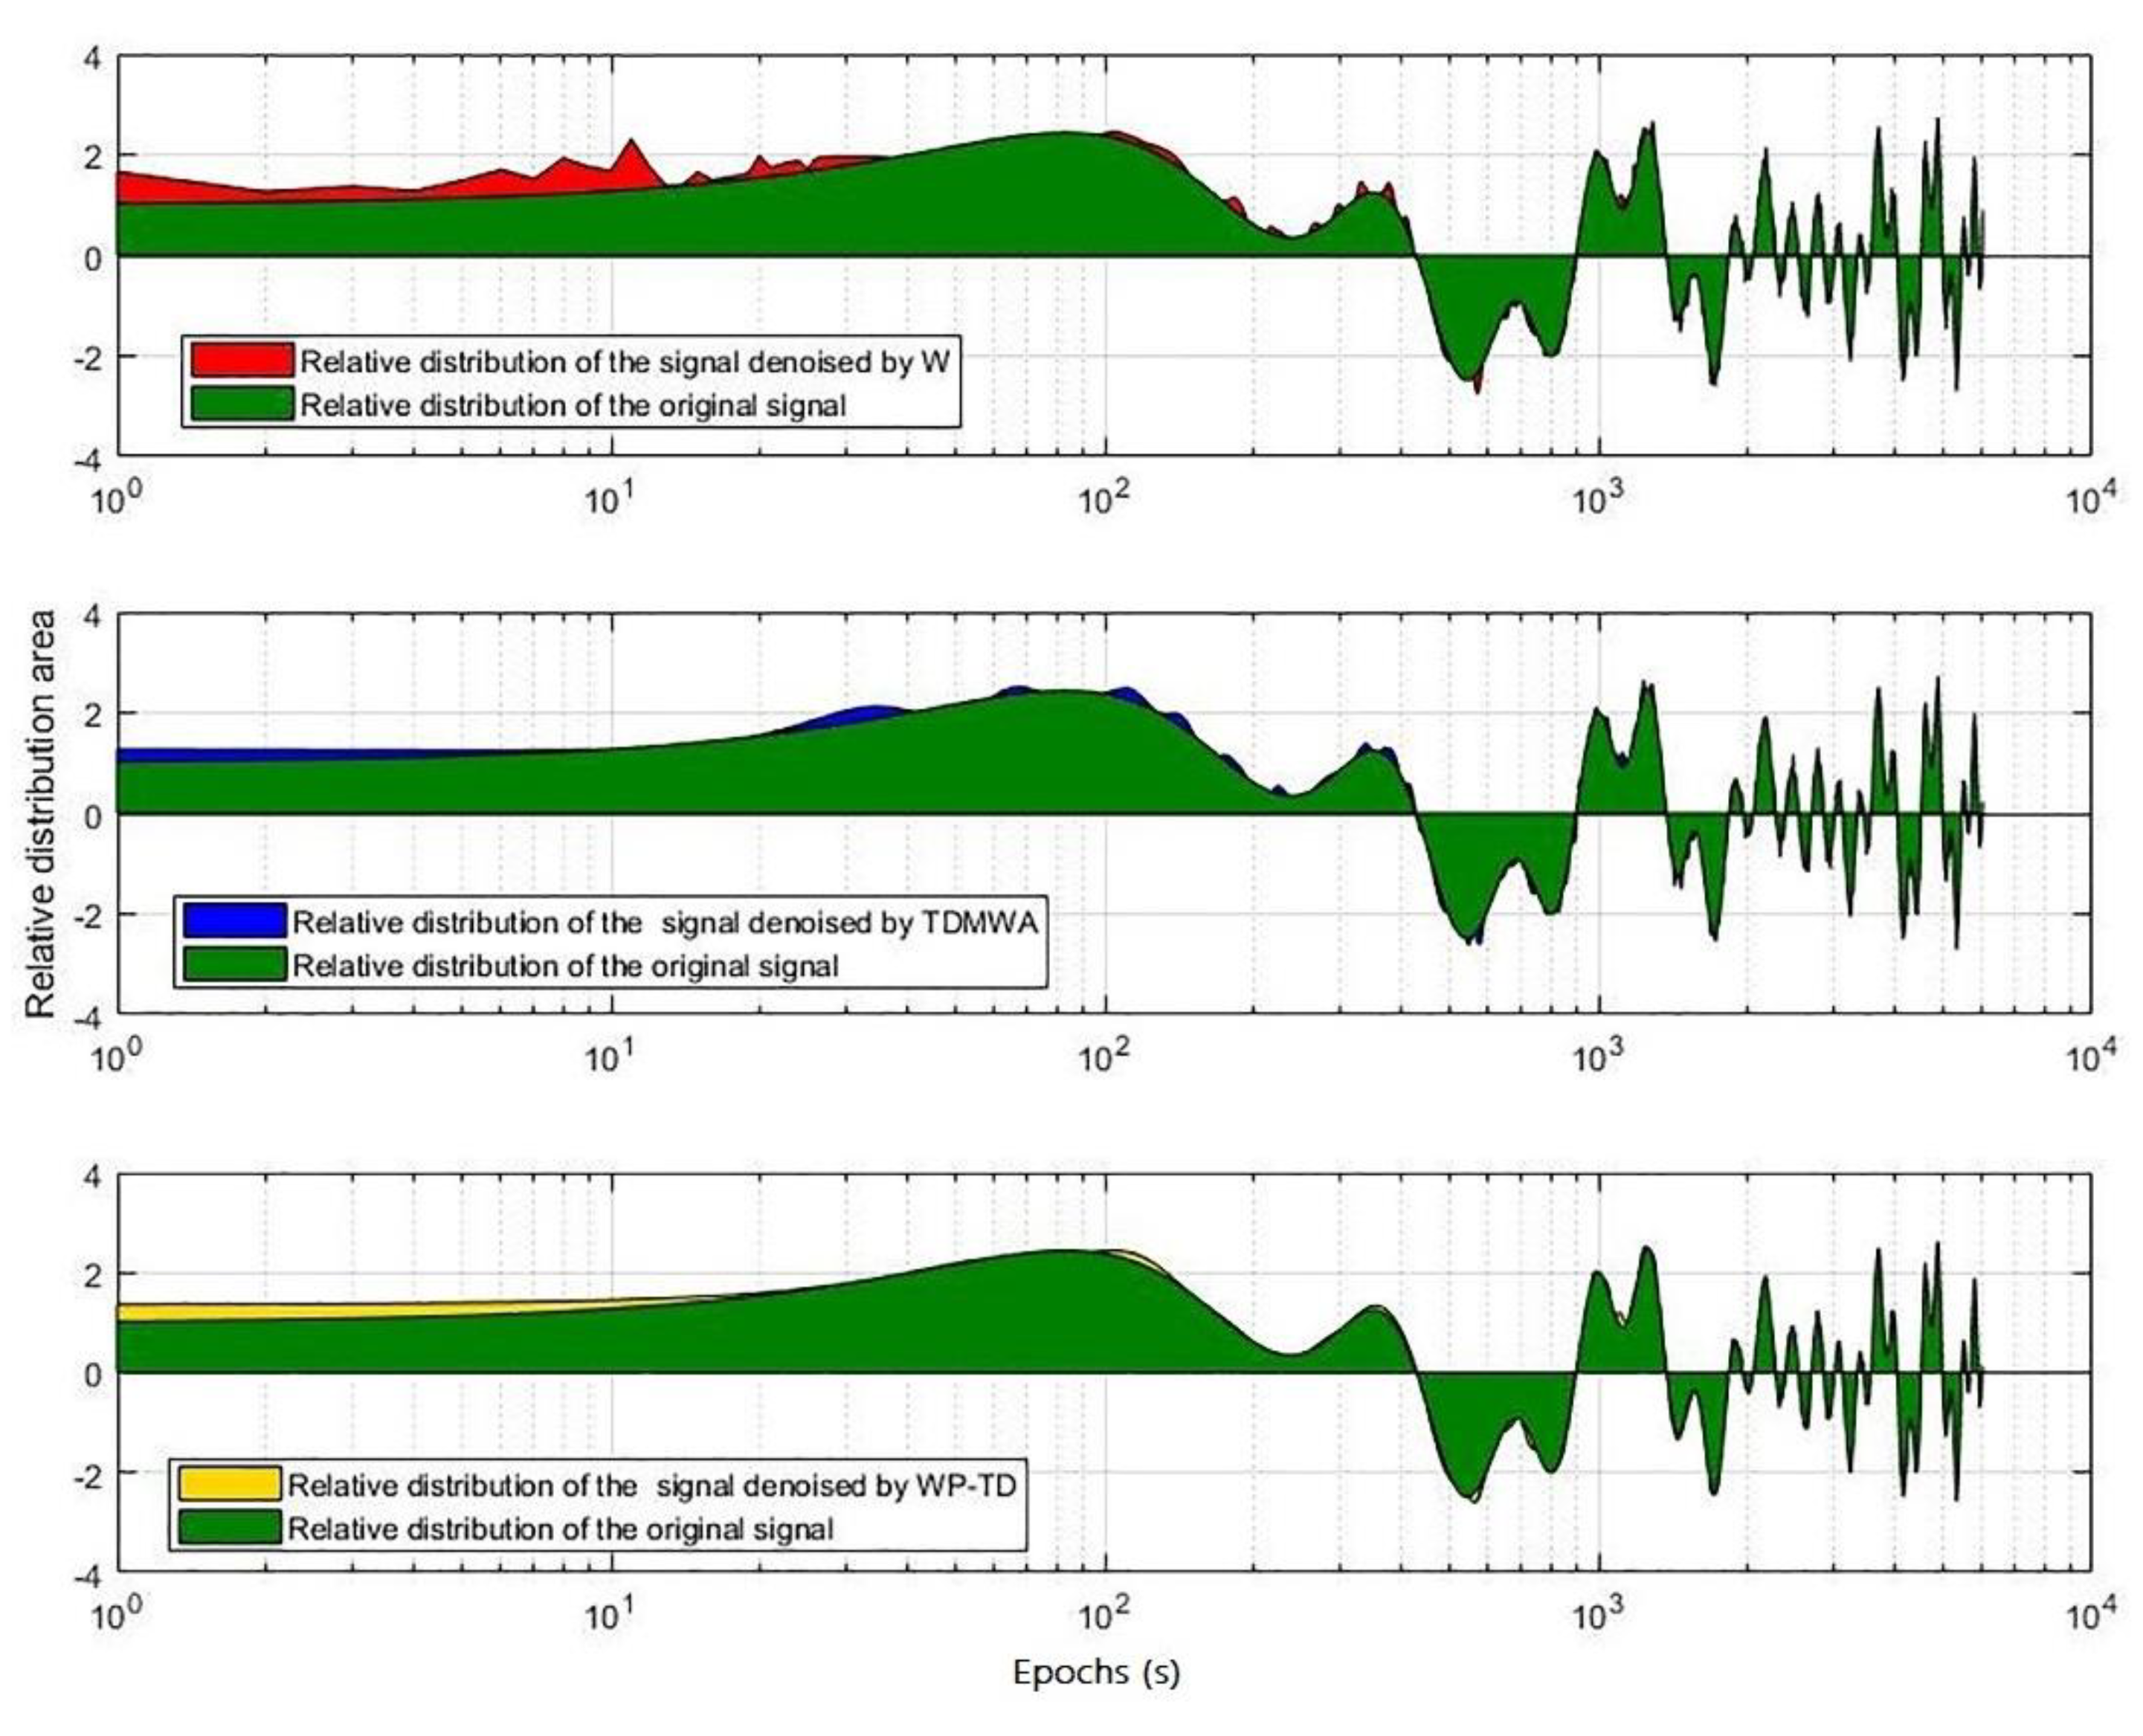Click the green swatch in the middle plot legend

(234, 965)
